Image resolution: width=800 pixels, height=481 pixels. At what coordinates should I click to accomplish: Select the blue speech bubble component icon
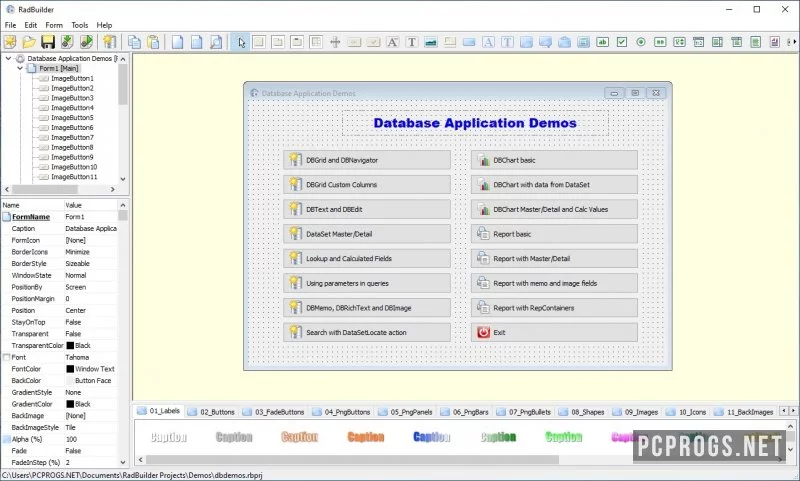click(545, 42)
